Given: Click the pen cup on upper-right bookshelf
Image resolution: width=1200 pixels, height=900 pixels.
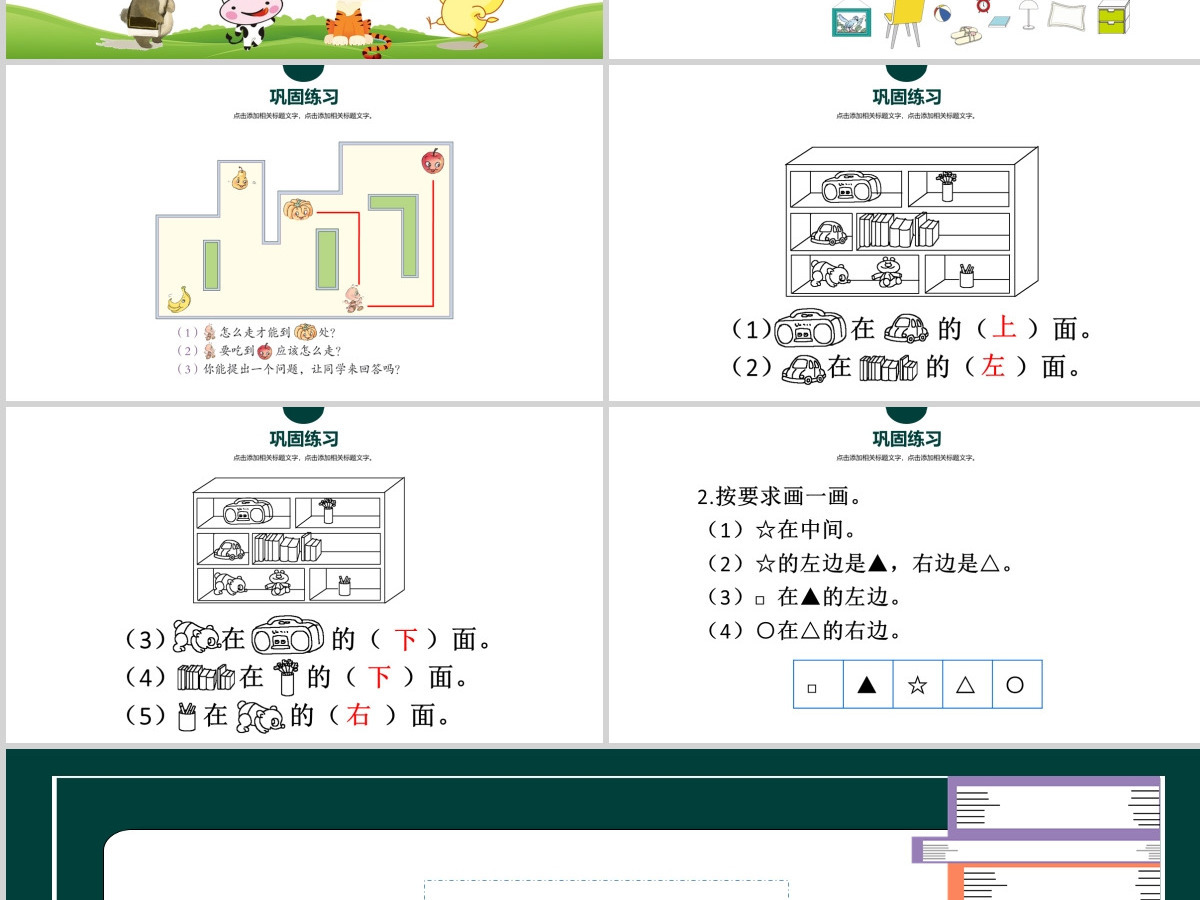Looking at the screenshot, I should pyautogui.click(x=966, y=276).
